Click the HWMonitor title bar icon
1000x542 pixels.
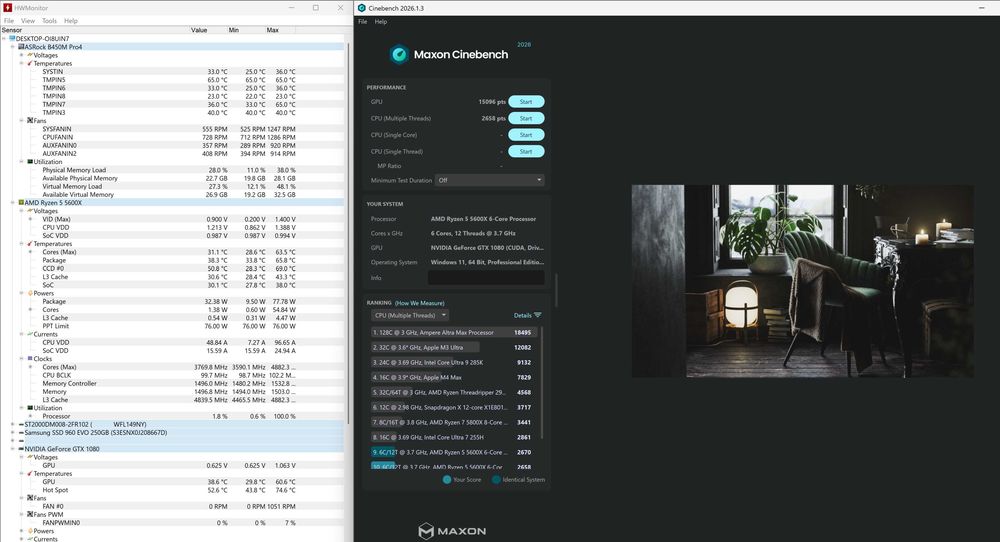click(x=8, y=8)
